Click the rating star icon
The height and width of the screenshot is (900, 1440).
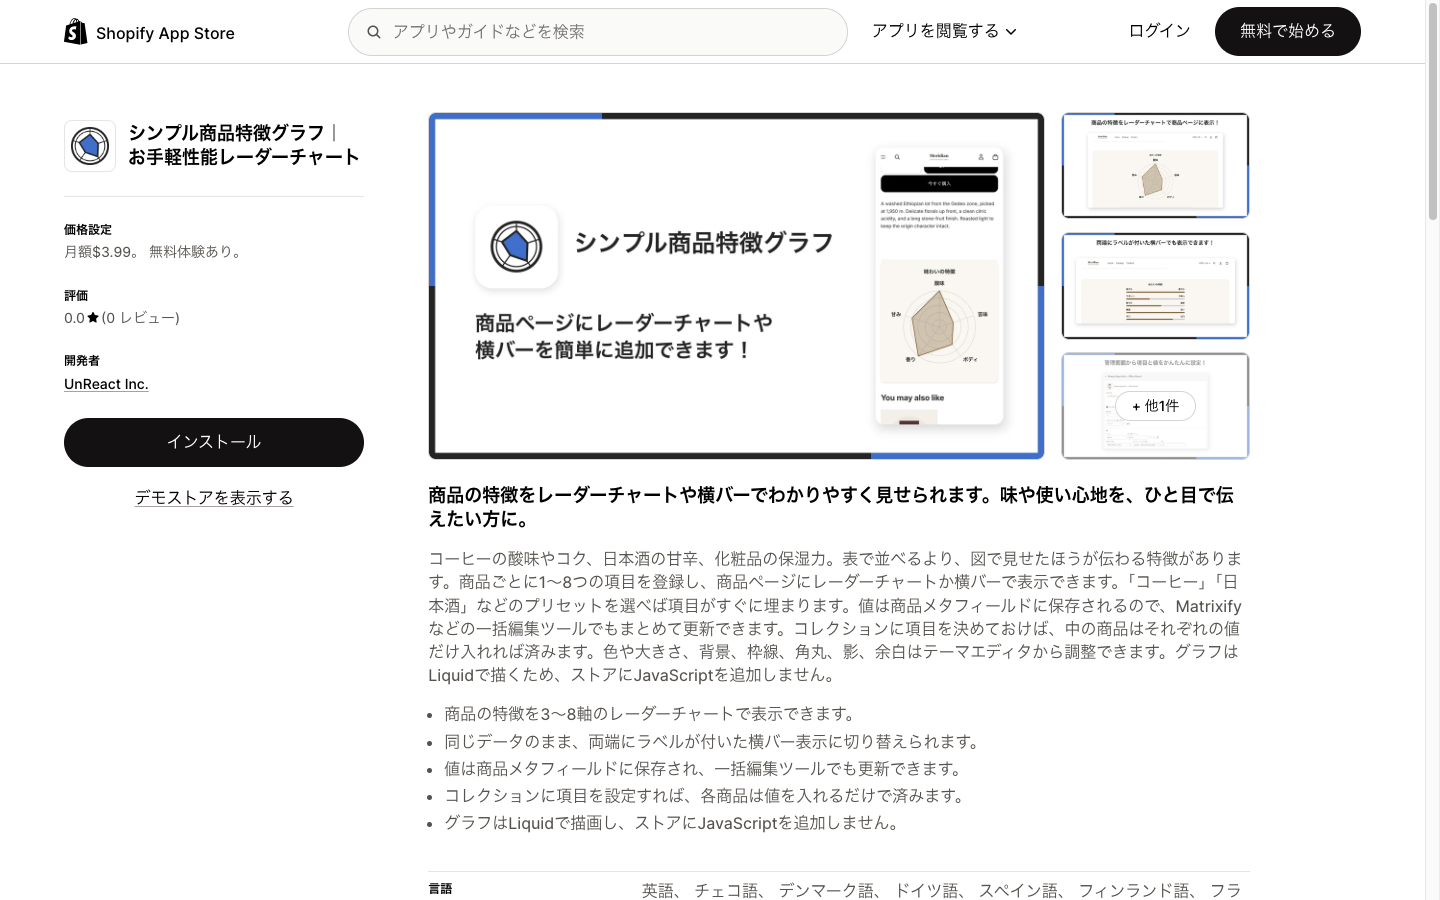tap(93, 318)
